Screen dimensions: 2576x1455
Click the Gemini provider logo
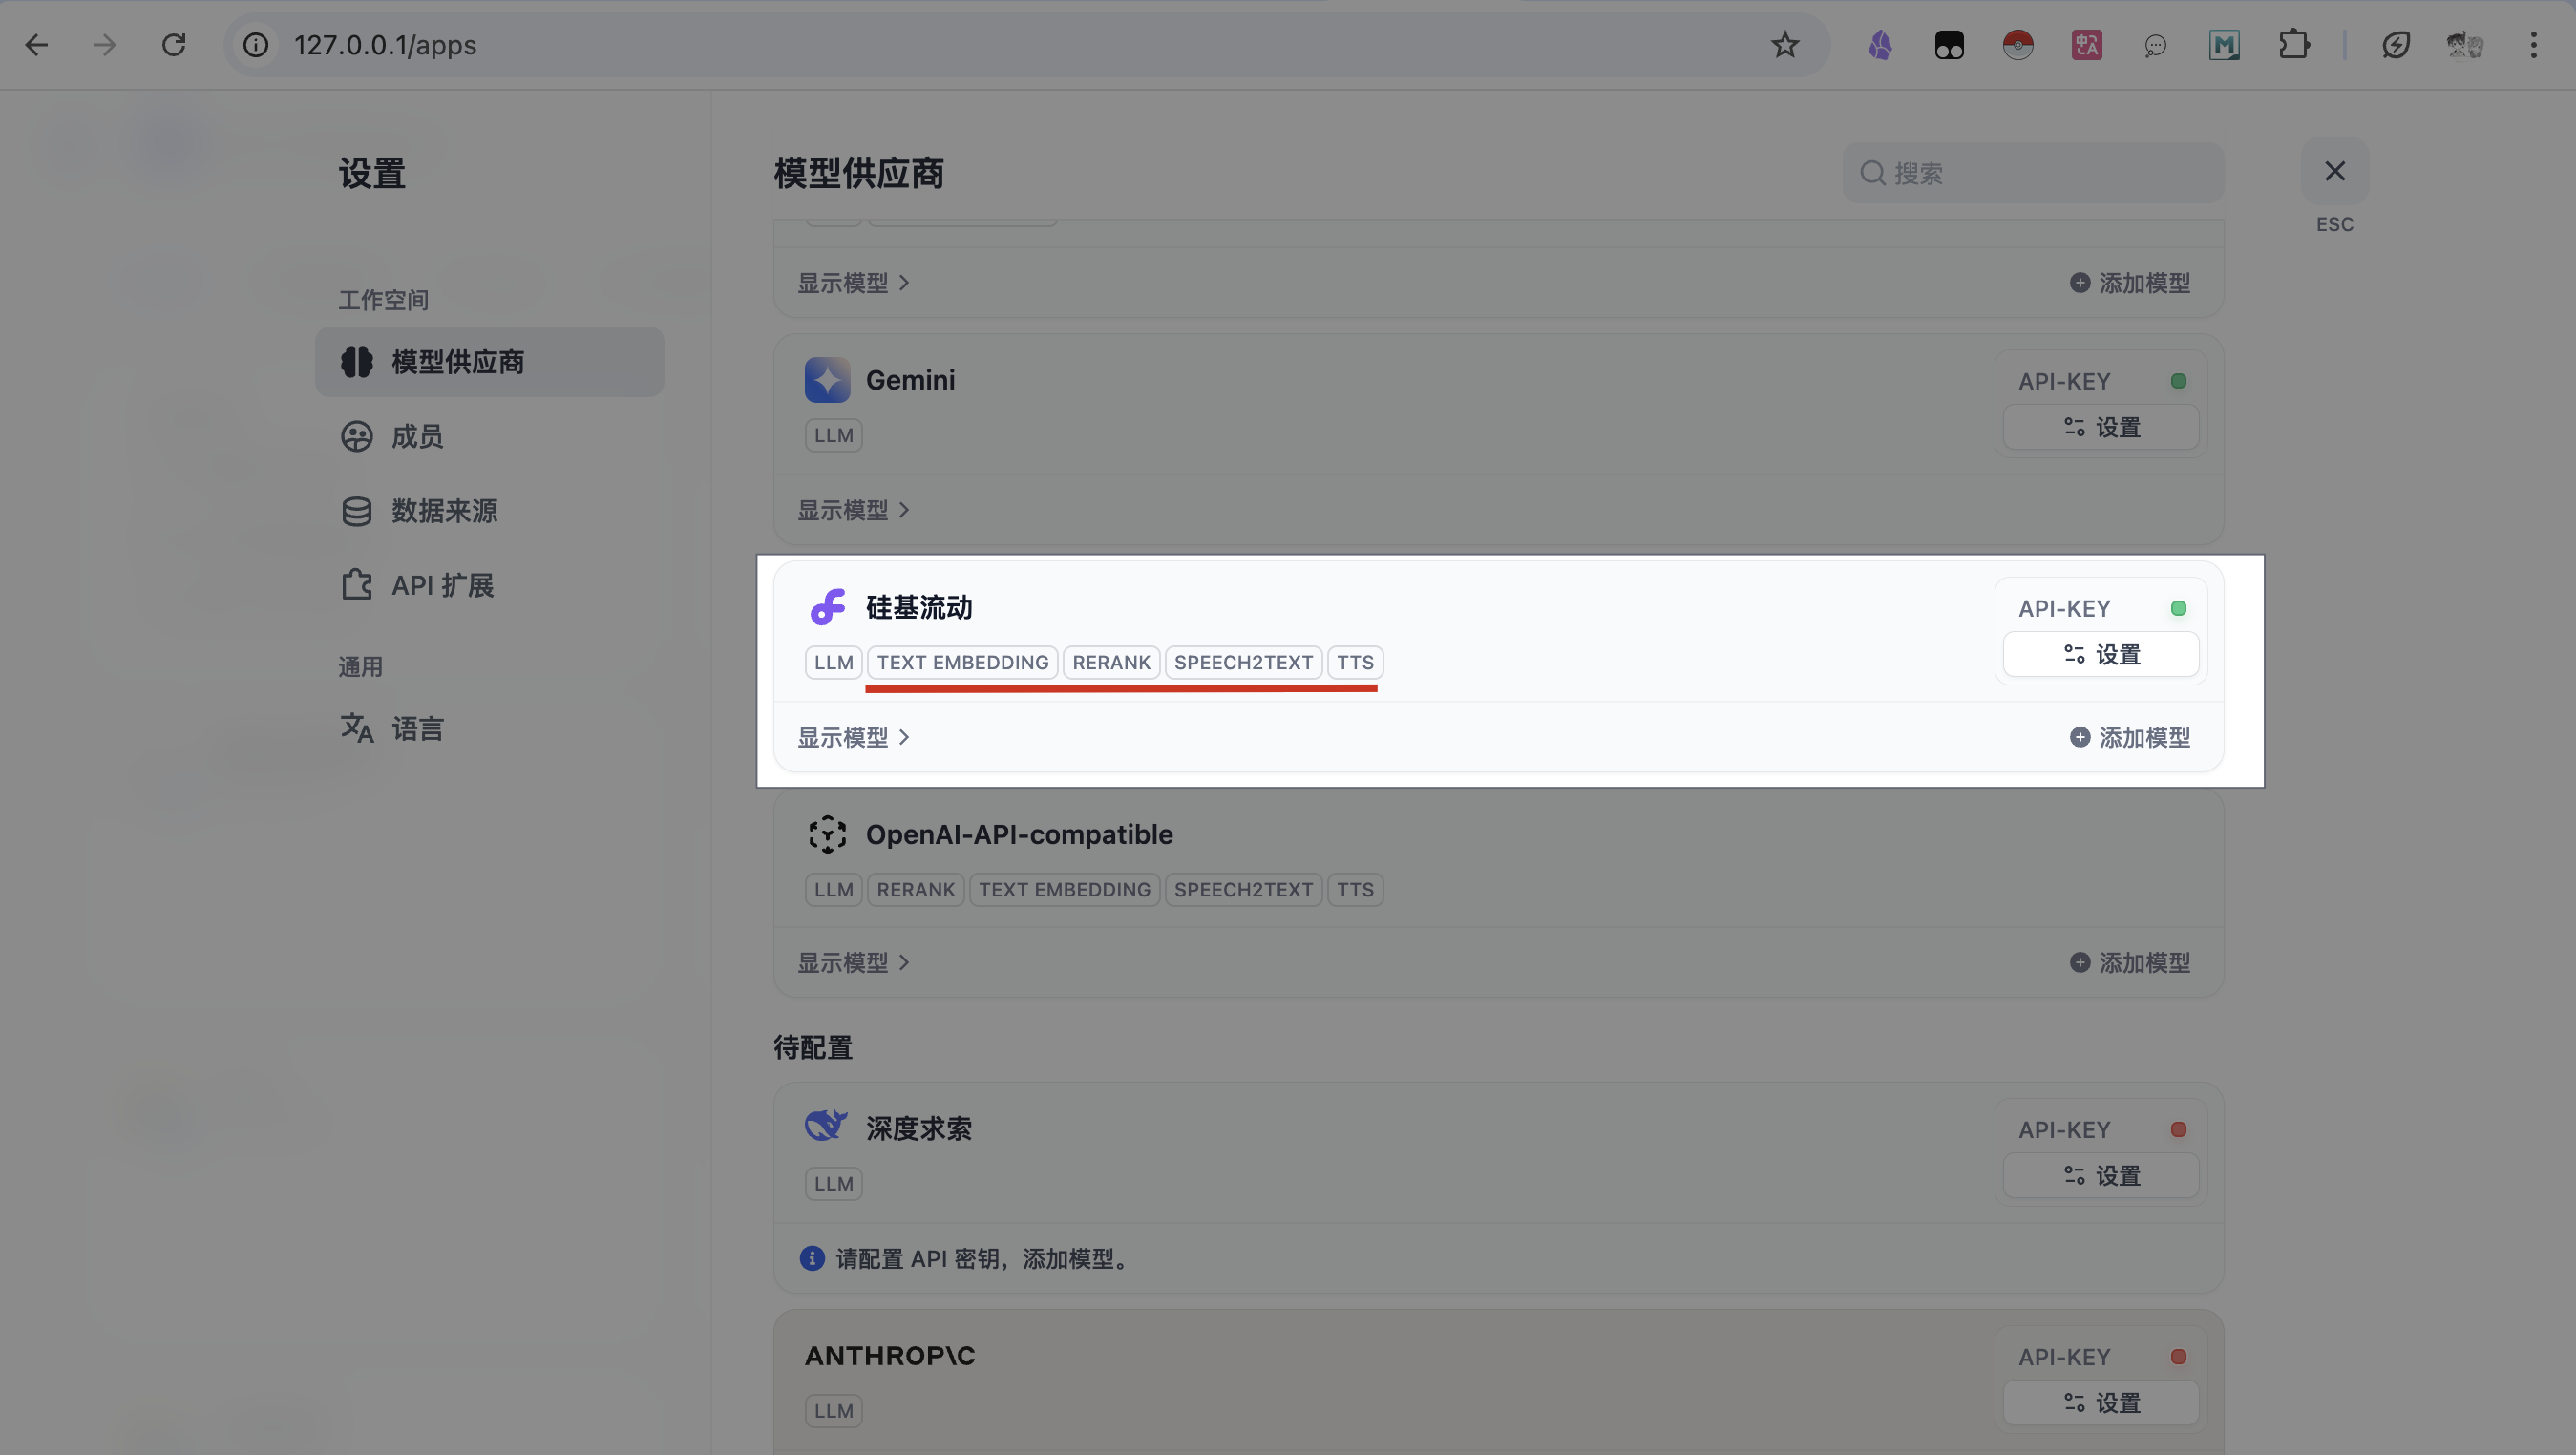(827, 380)
